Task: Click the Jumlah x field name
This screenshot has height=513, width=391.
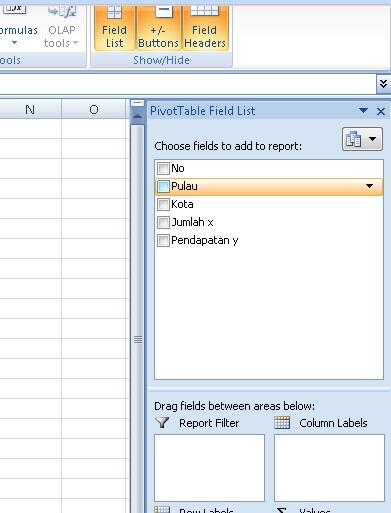Action: coord(192,222)
